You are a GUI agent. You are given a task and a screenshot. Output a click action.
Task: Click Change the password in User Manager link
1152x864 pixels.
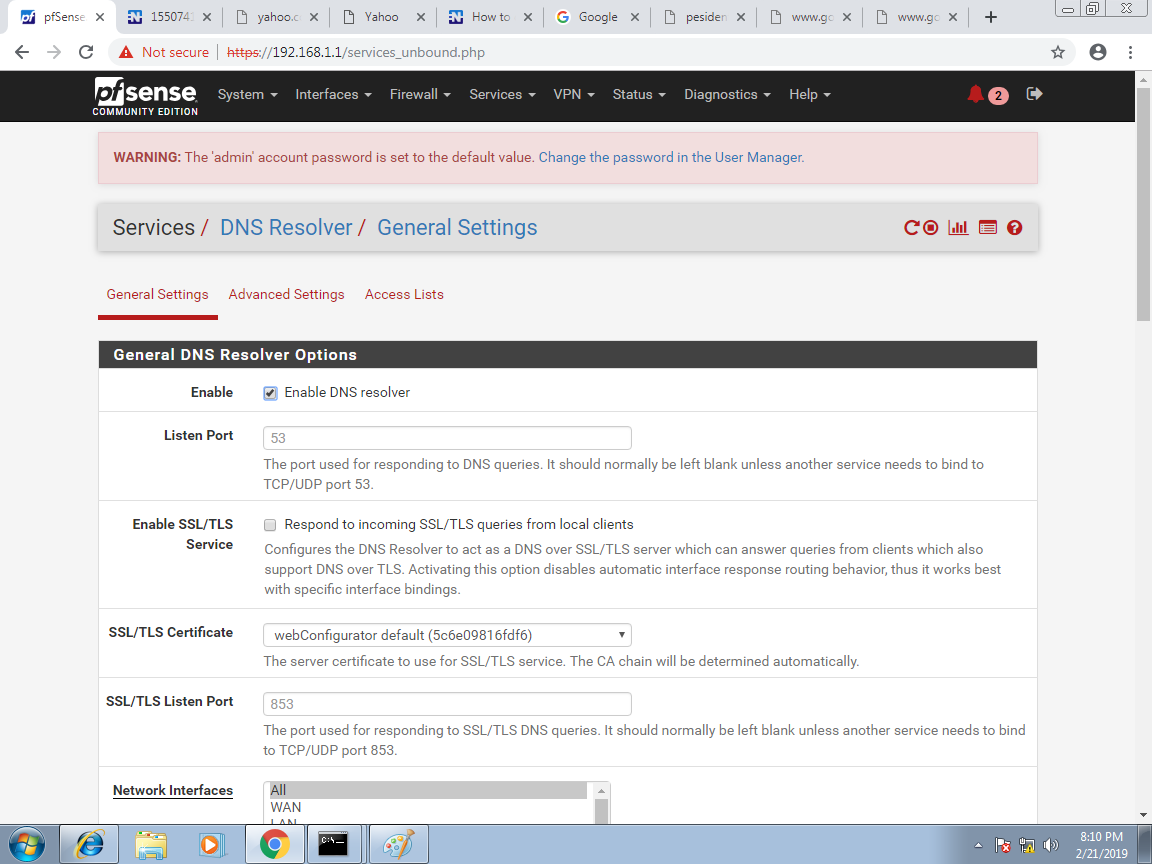coord(672,157)
